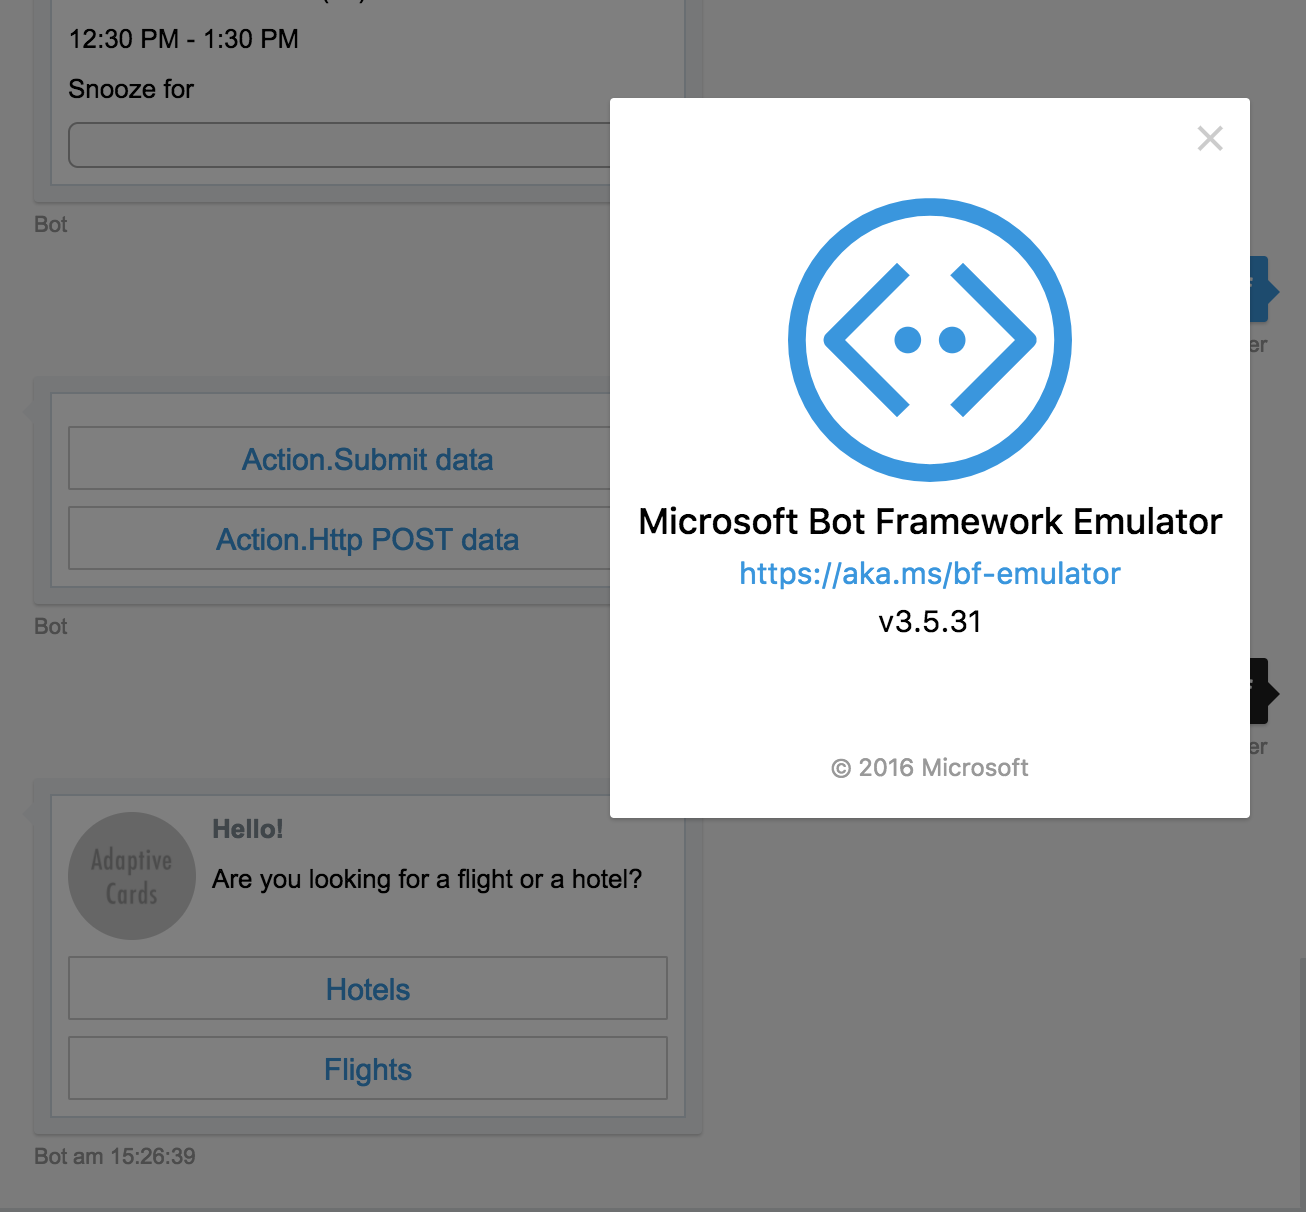The image size is (1306, 1212).
Task: Trigger the Action.Http POST data button
Action: click(x=367, y=538)
